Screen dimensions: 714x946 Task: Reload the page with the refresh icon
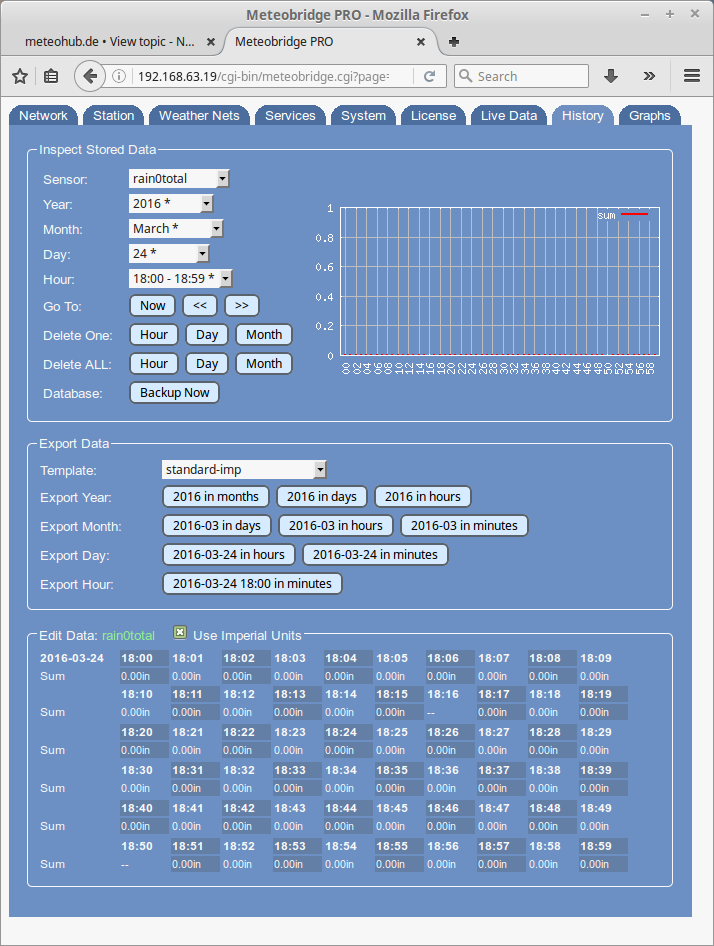[429, 76]
